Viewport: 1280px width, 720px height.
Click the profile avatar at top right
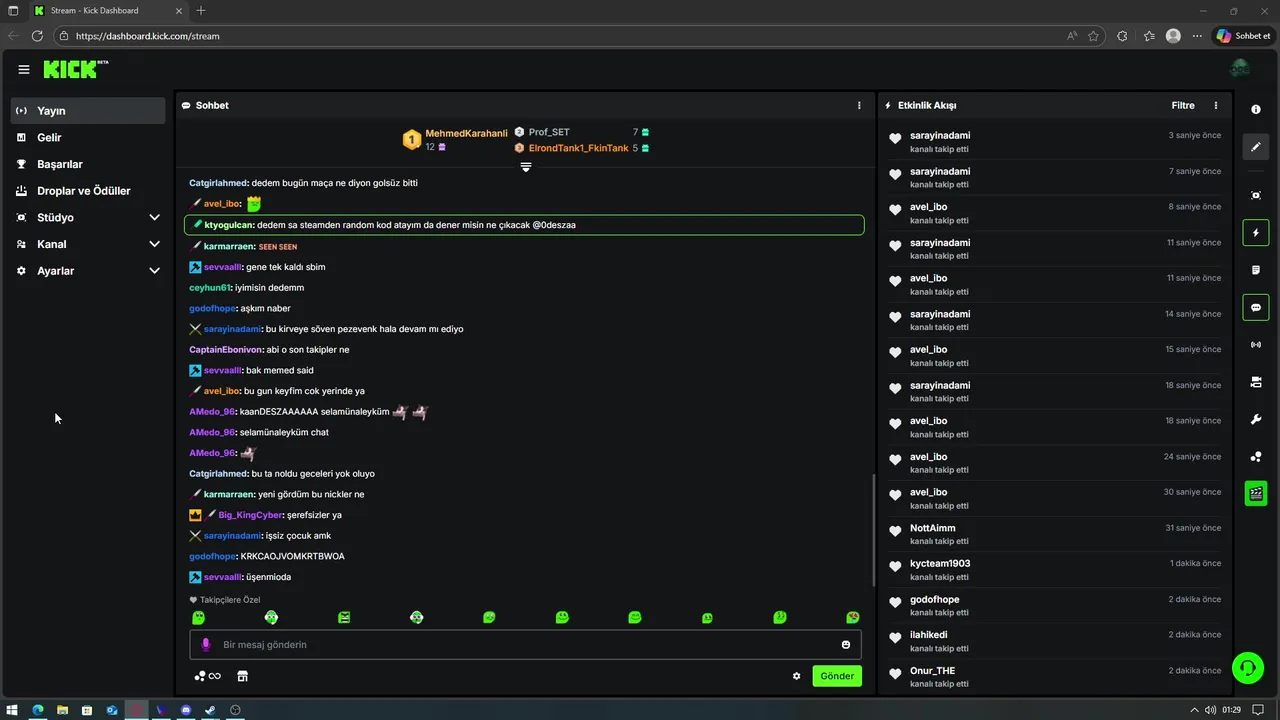(1240, 69)
